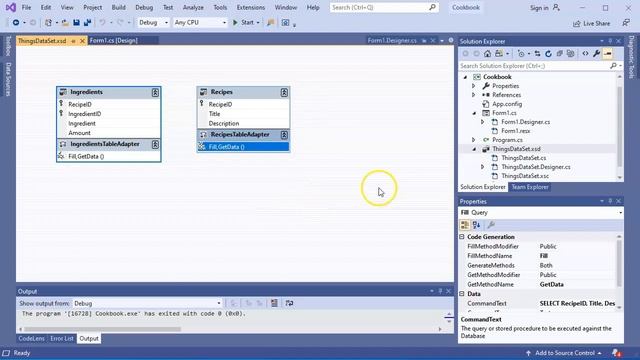
Task: Click Show All Files icon in Solution Explorer
Action: [x=571, y=53]
